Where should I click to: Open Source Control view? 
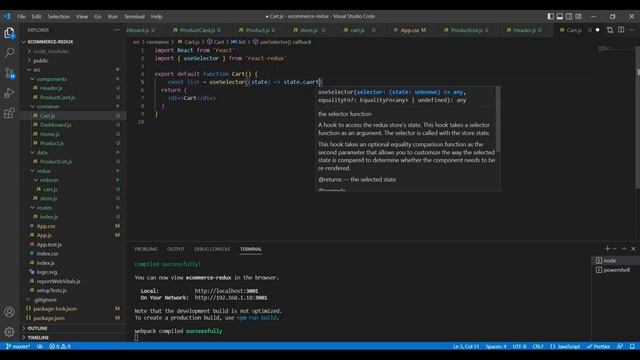click(9, 73)
